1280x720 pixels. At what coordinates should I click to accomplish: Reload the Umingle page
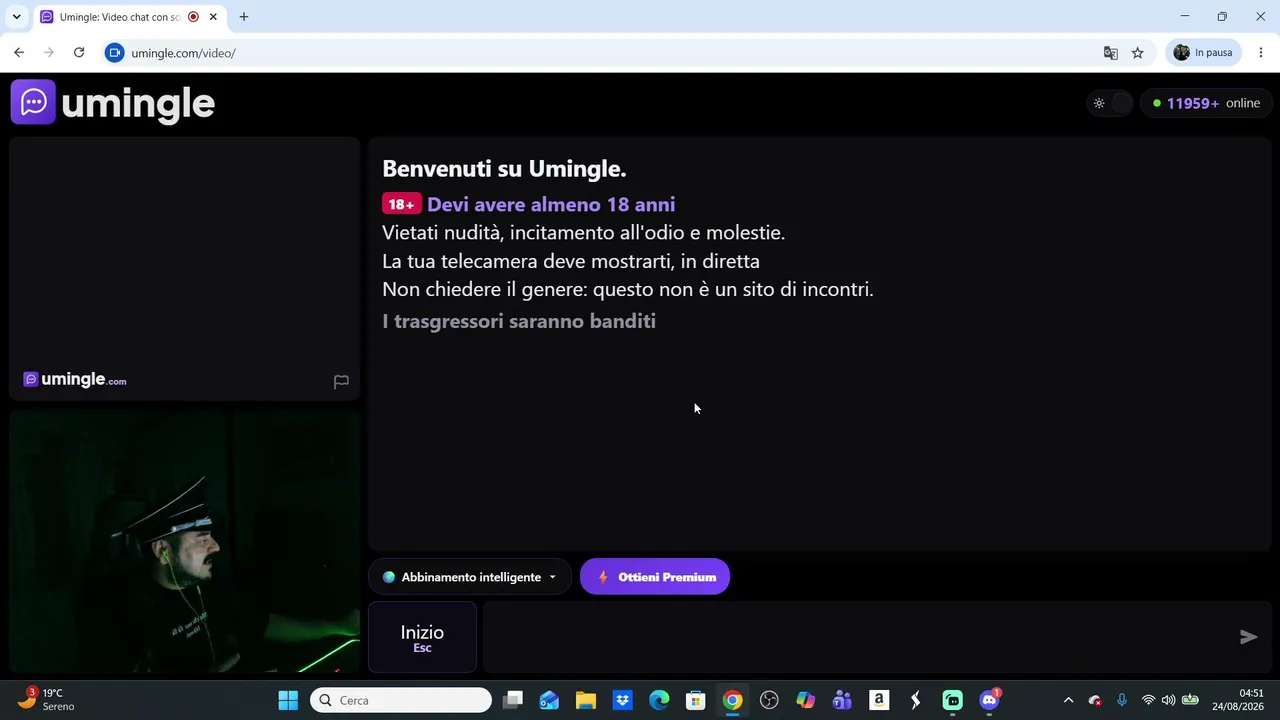(x=79, y=53)
